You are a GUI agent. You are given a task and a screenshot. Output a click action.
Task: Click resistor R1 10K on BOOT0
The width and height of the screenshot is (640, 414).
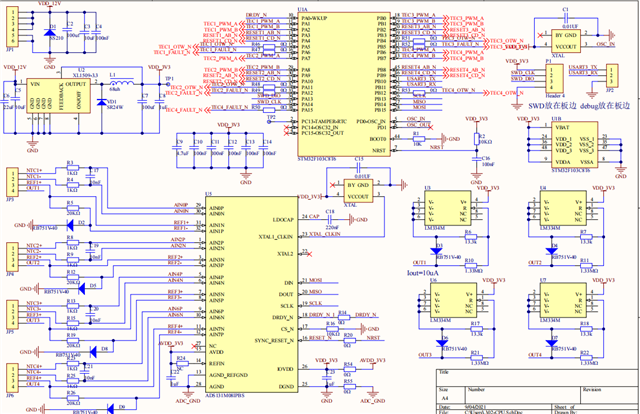click(x=417, y=139)
